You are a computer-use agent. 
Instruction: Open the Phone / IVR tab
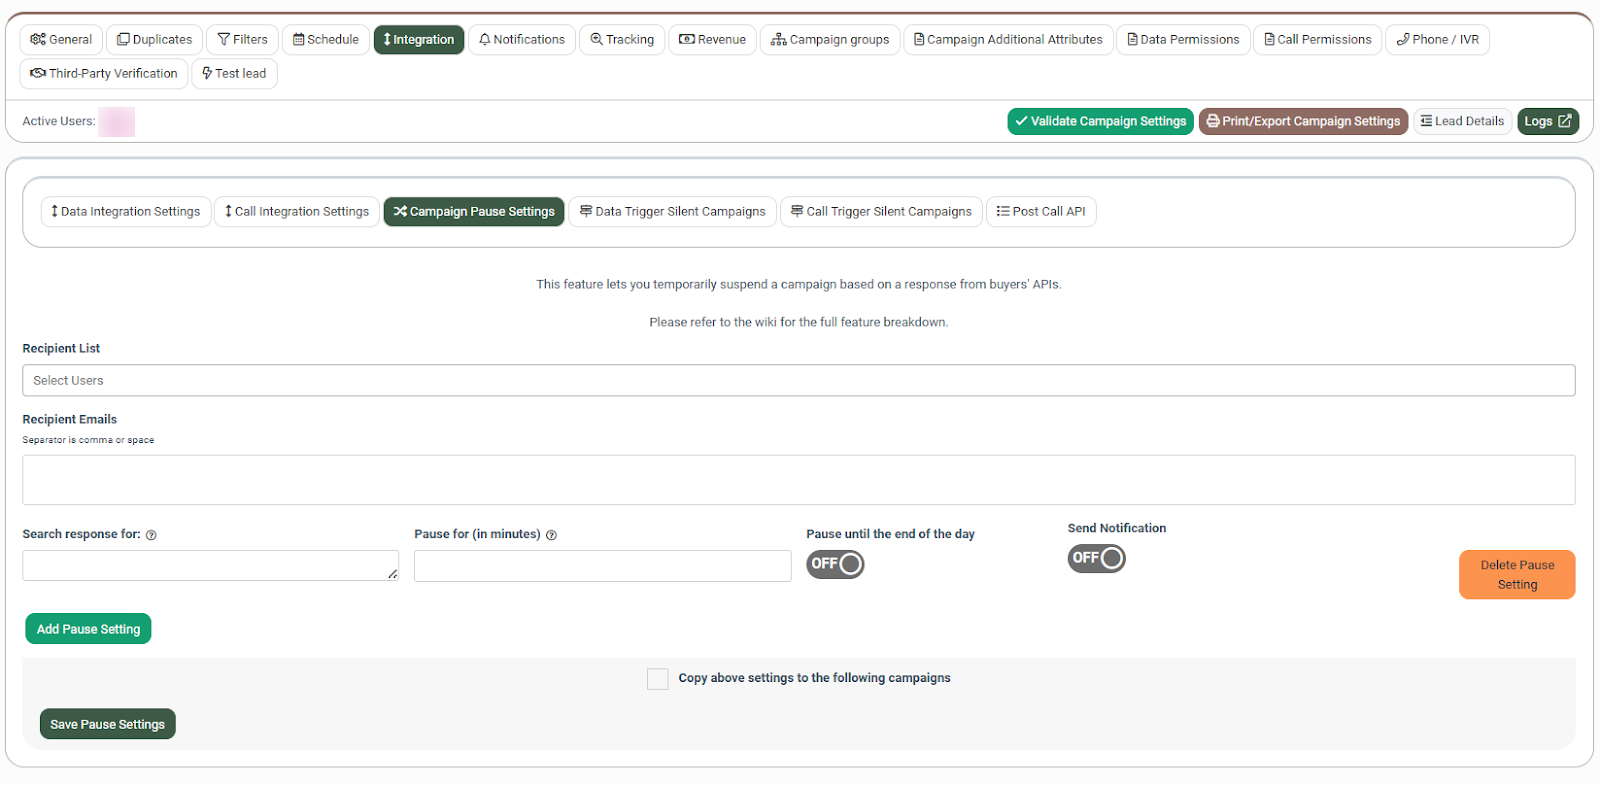tap(1437, 40)
